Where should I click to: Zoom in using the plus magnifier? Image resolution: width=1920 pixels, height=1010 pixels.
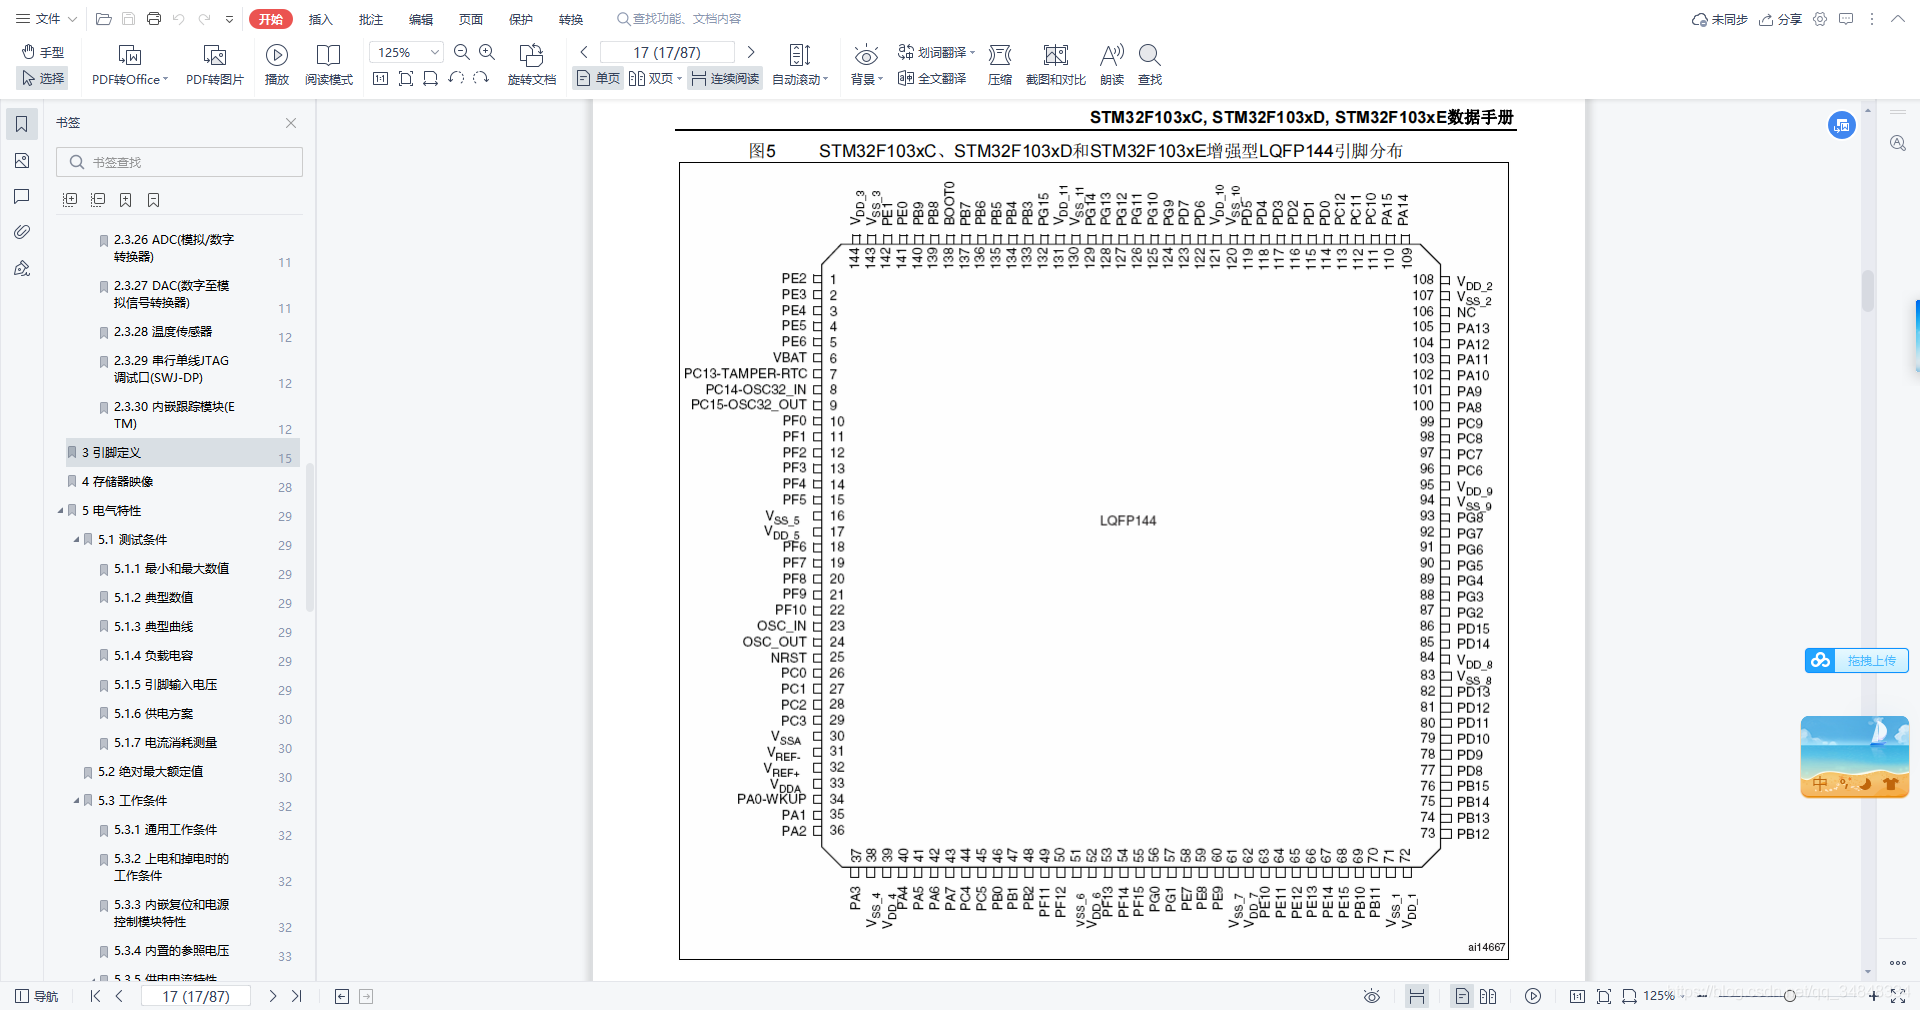[487, 52]
